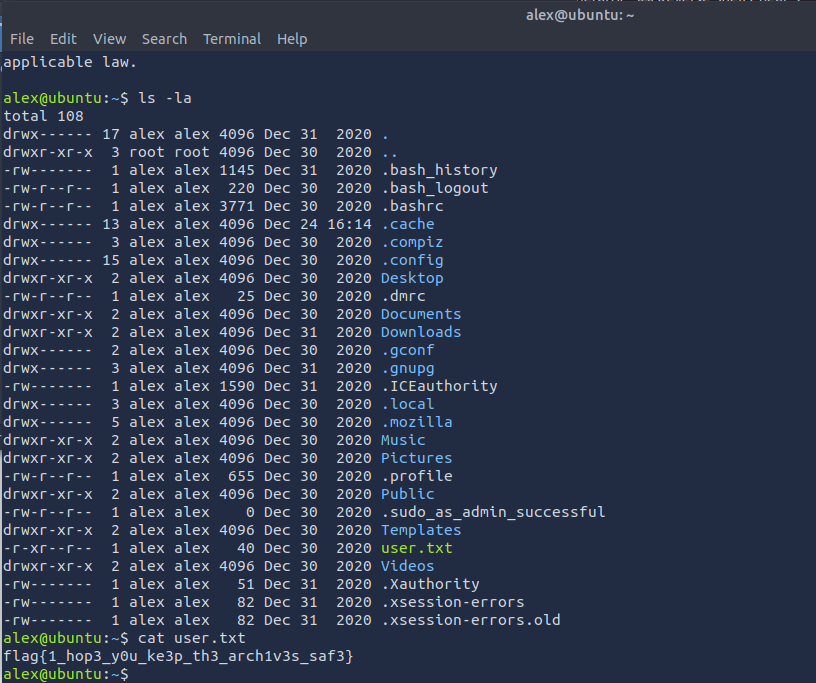
Task: Click the Downloads directory entry
Action: tap(420, 332)
